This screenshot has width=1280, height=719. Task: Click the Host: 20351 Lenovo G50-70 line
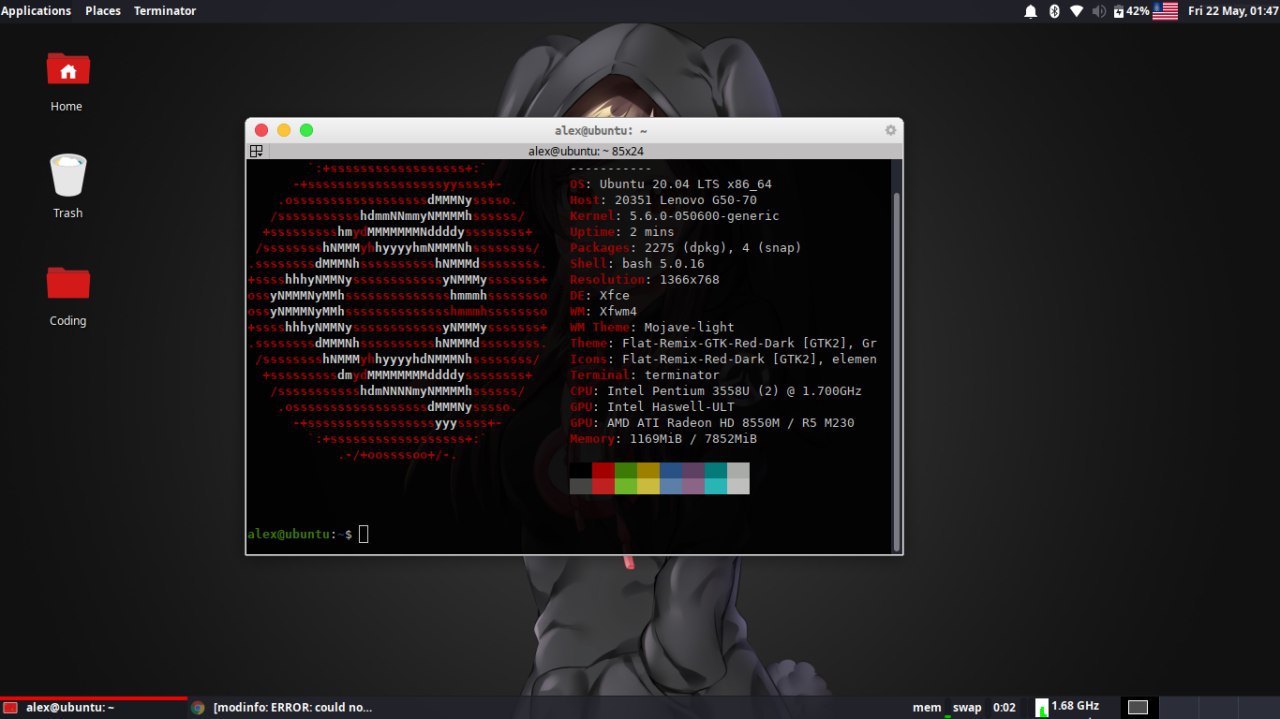(x=663, y=200)
